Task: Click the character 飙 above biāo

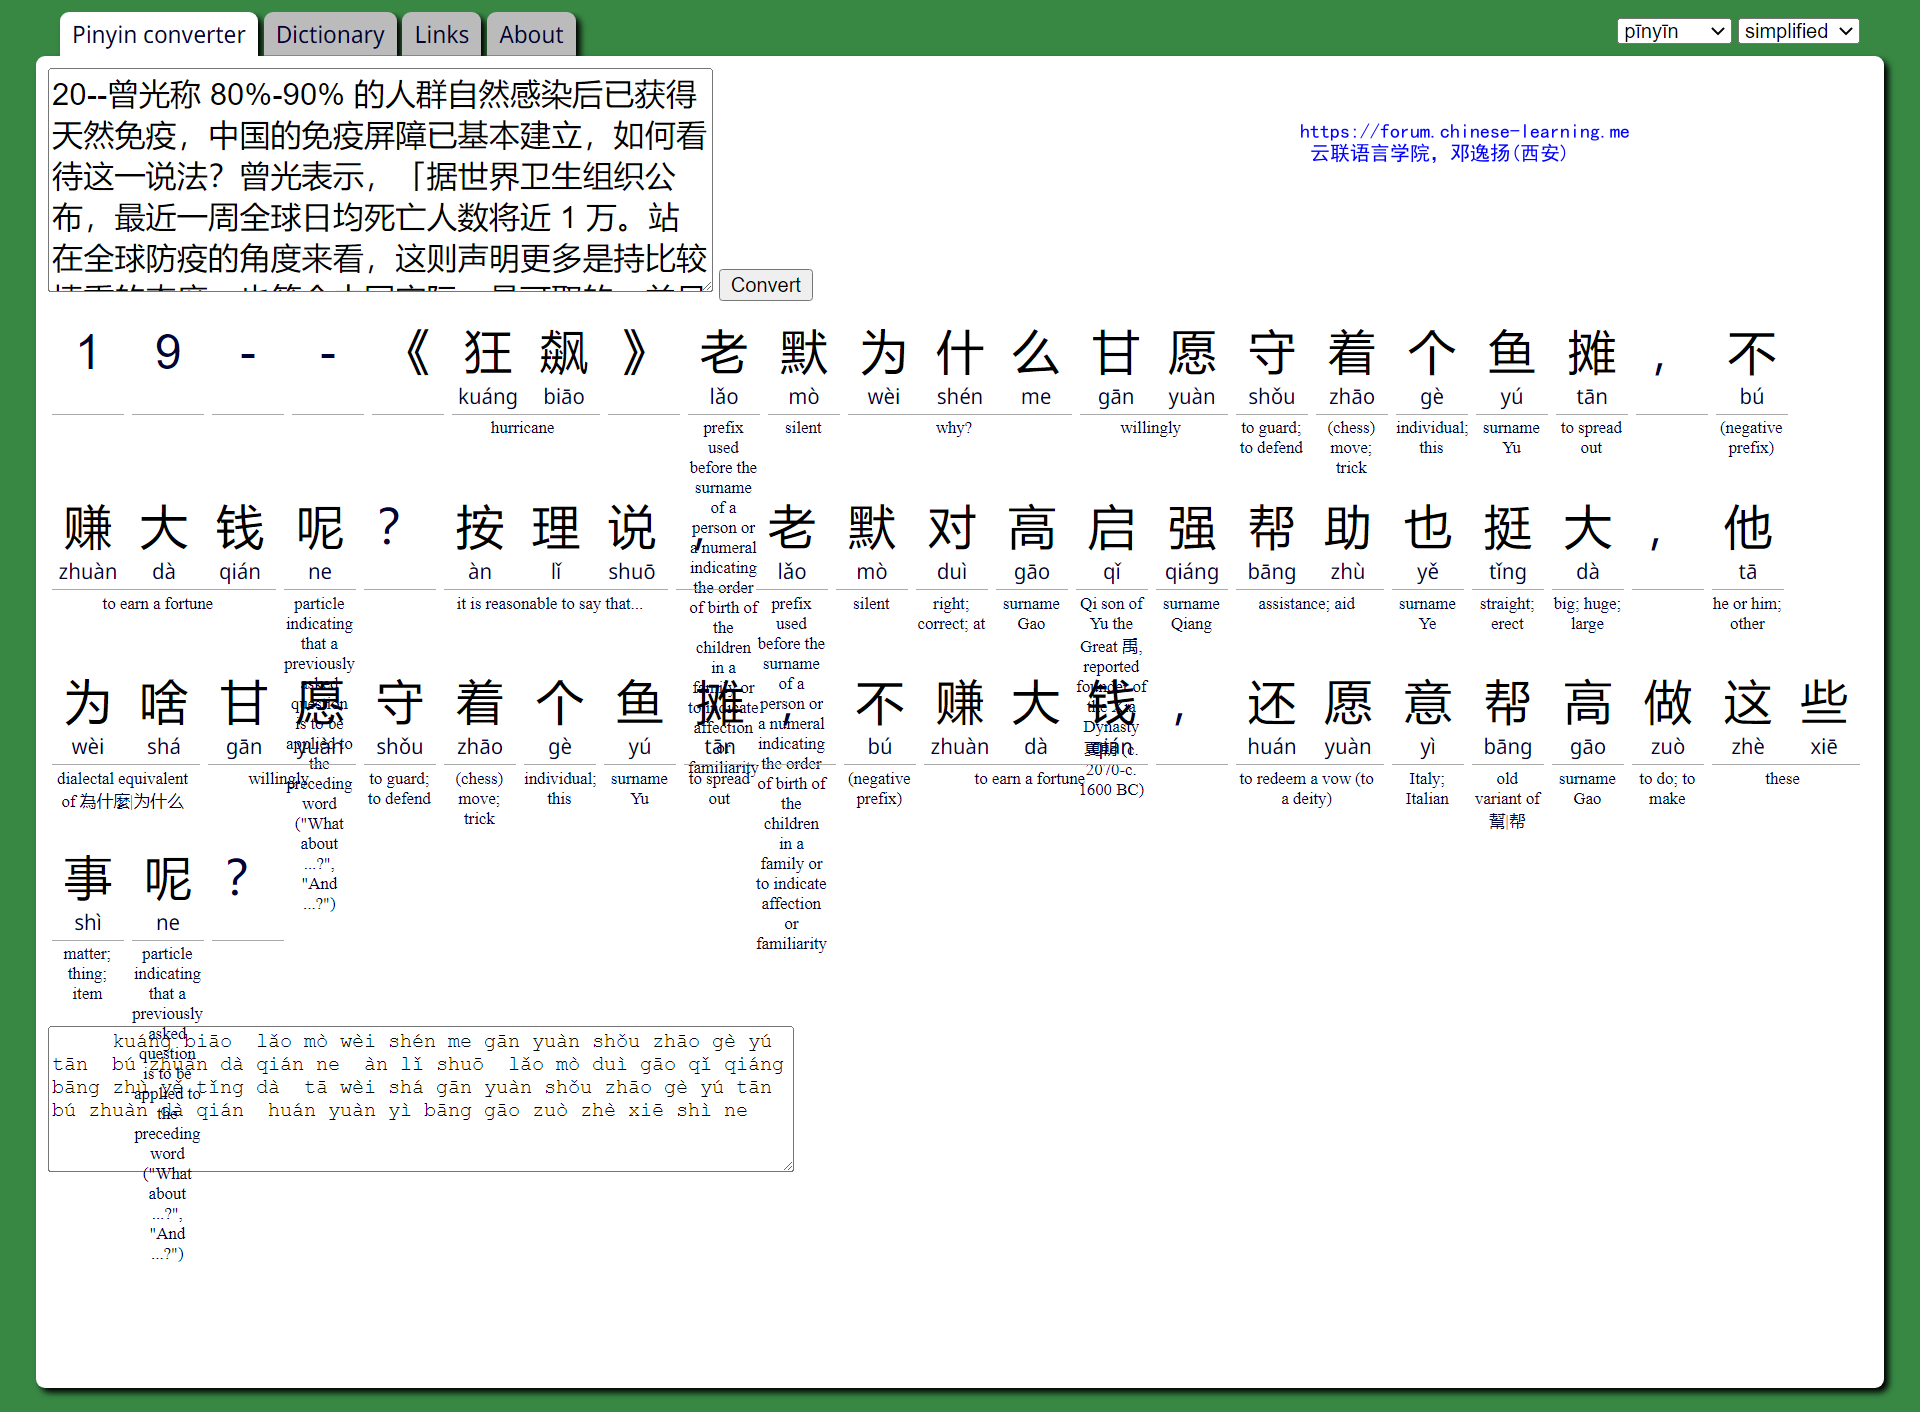Action: [x=564, y=353]
